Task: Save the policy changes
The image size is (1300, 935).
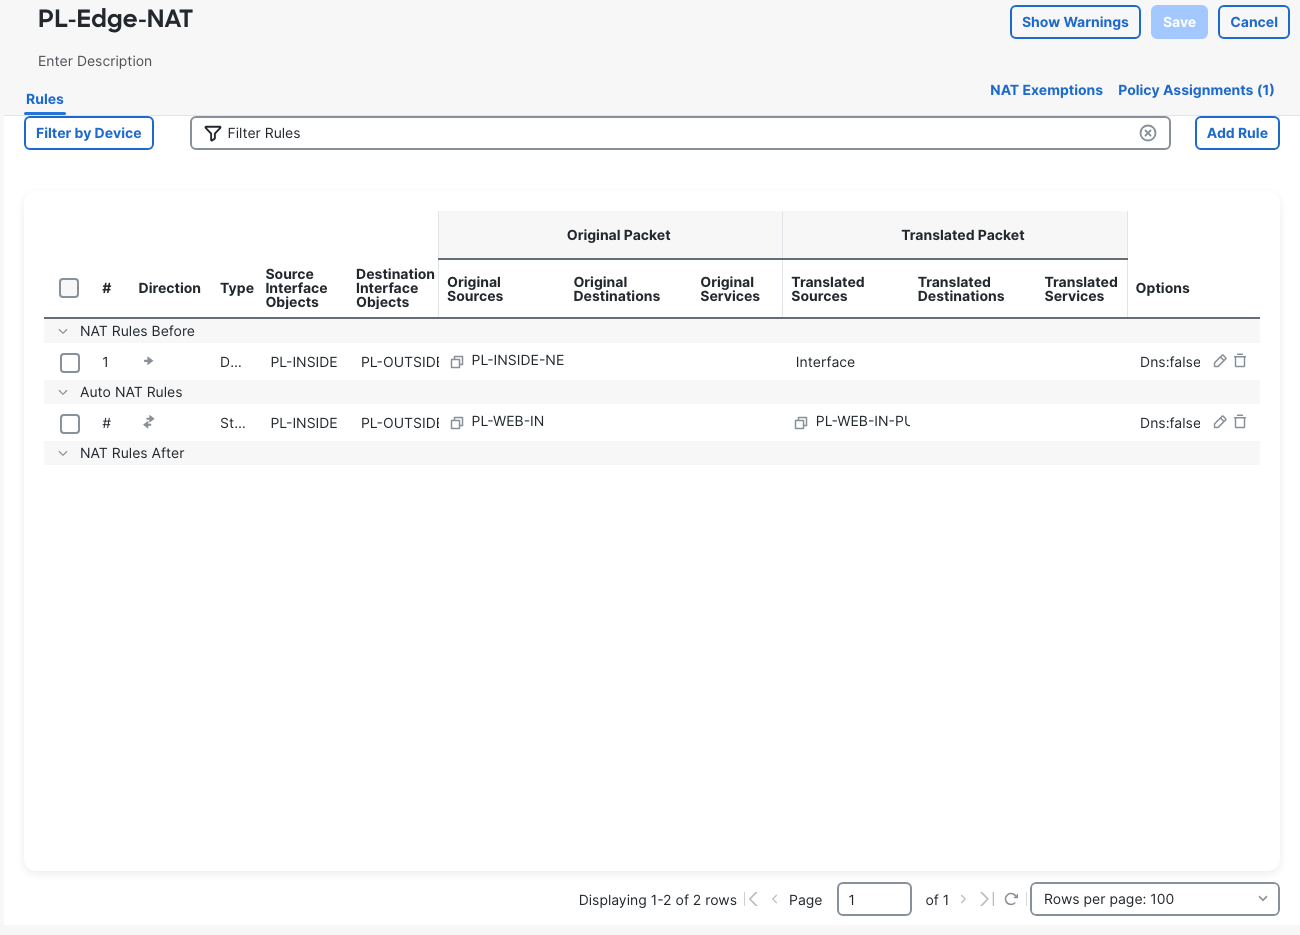Action: 1179,22
